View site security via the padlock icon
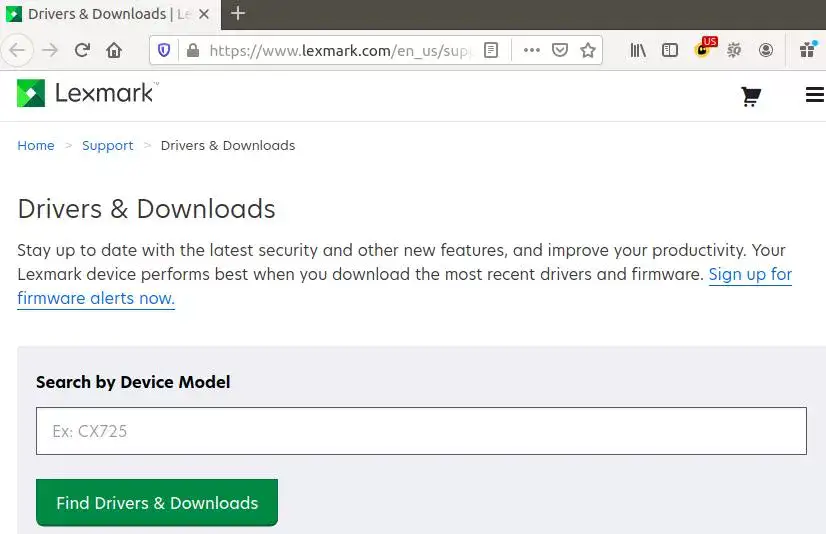The image size is (826, 534). (x=193, y=51)
